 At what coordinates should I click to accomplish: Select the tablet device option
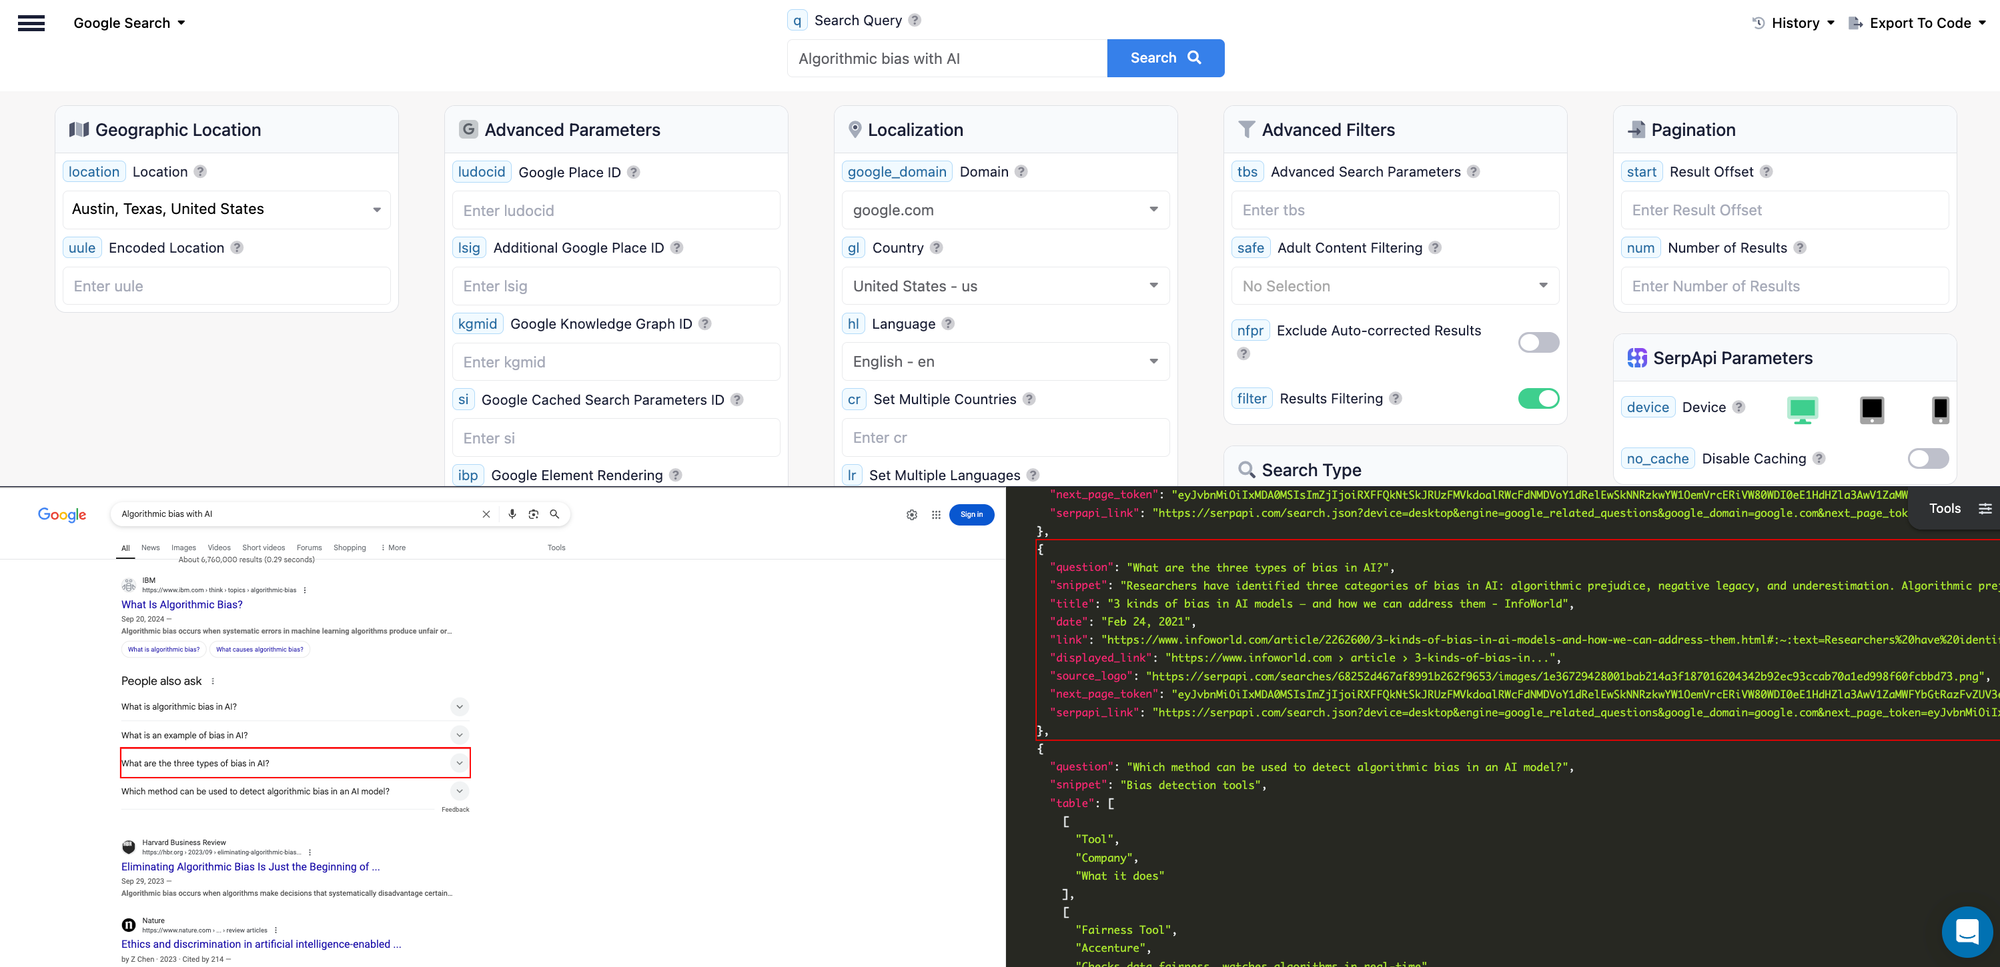1872,409
